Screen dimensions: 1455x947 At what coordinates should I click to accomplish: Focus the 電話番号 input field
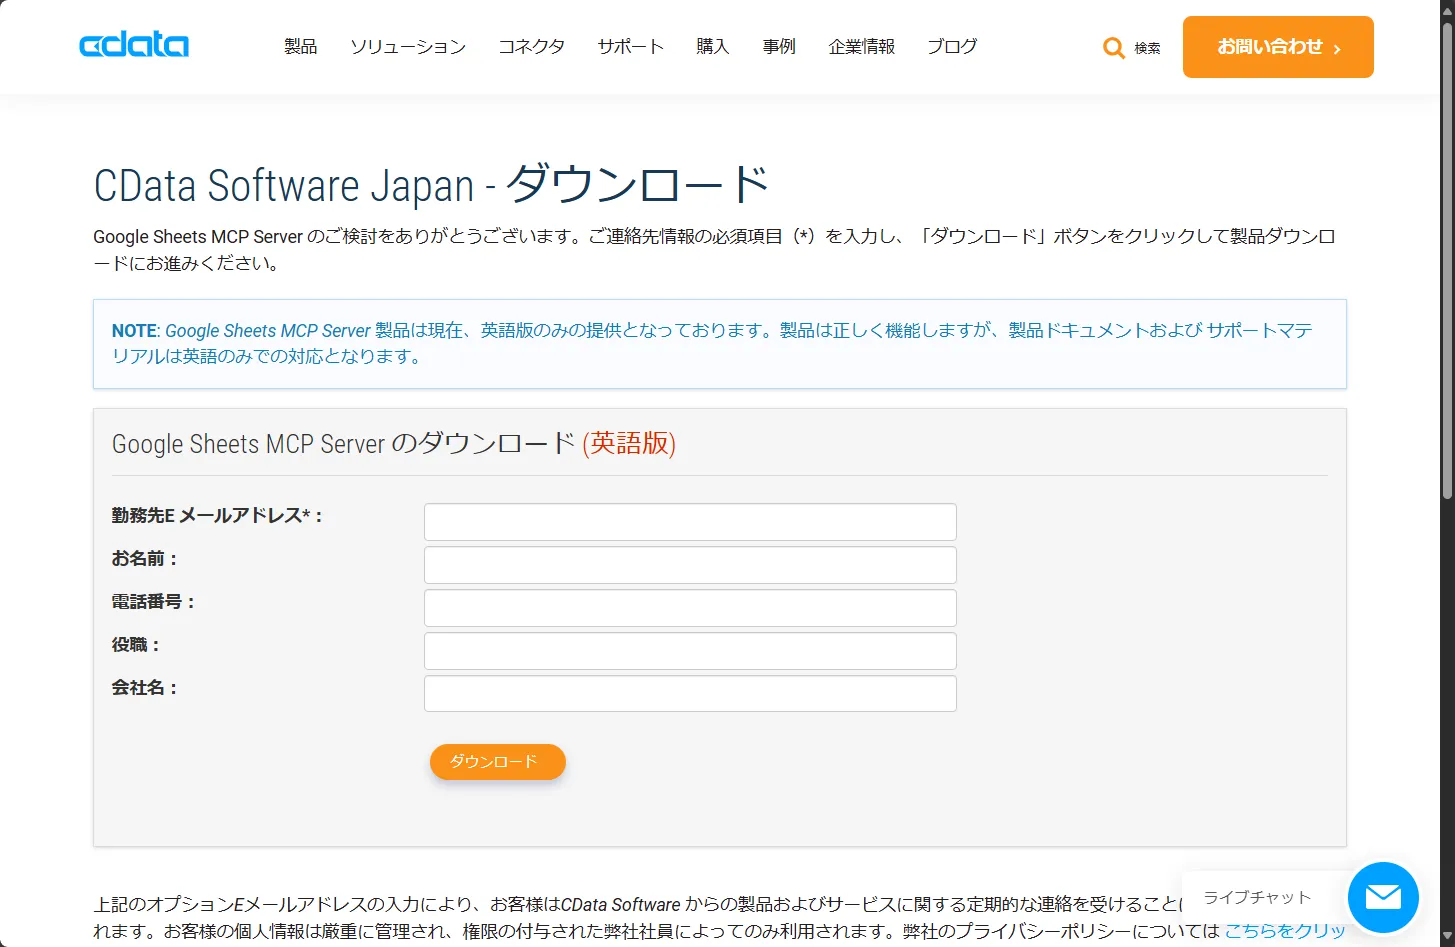coord(690,608)
